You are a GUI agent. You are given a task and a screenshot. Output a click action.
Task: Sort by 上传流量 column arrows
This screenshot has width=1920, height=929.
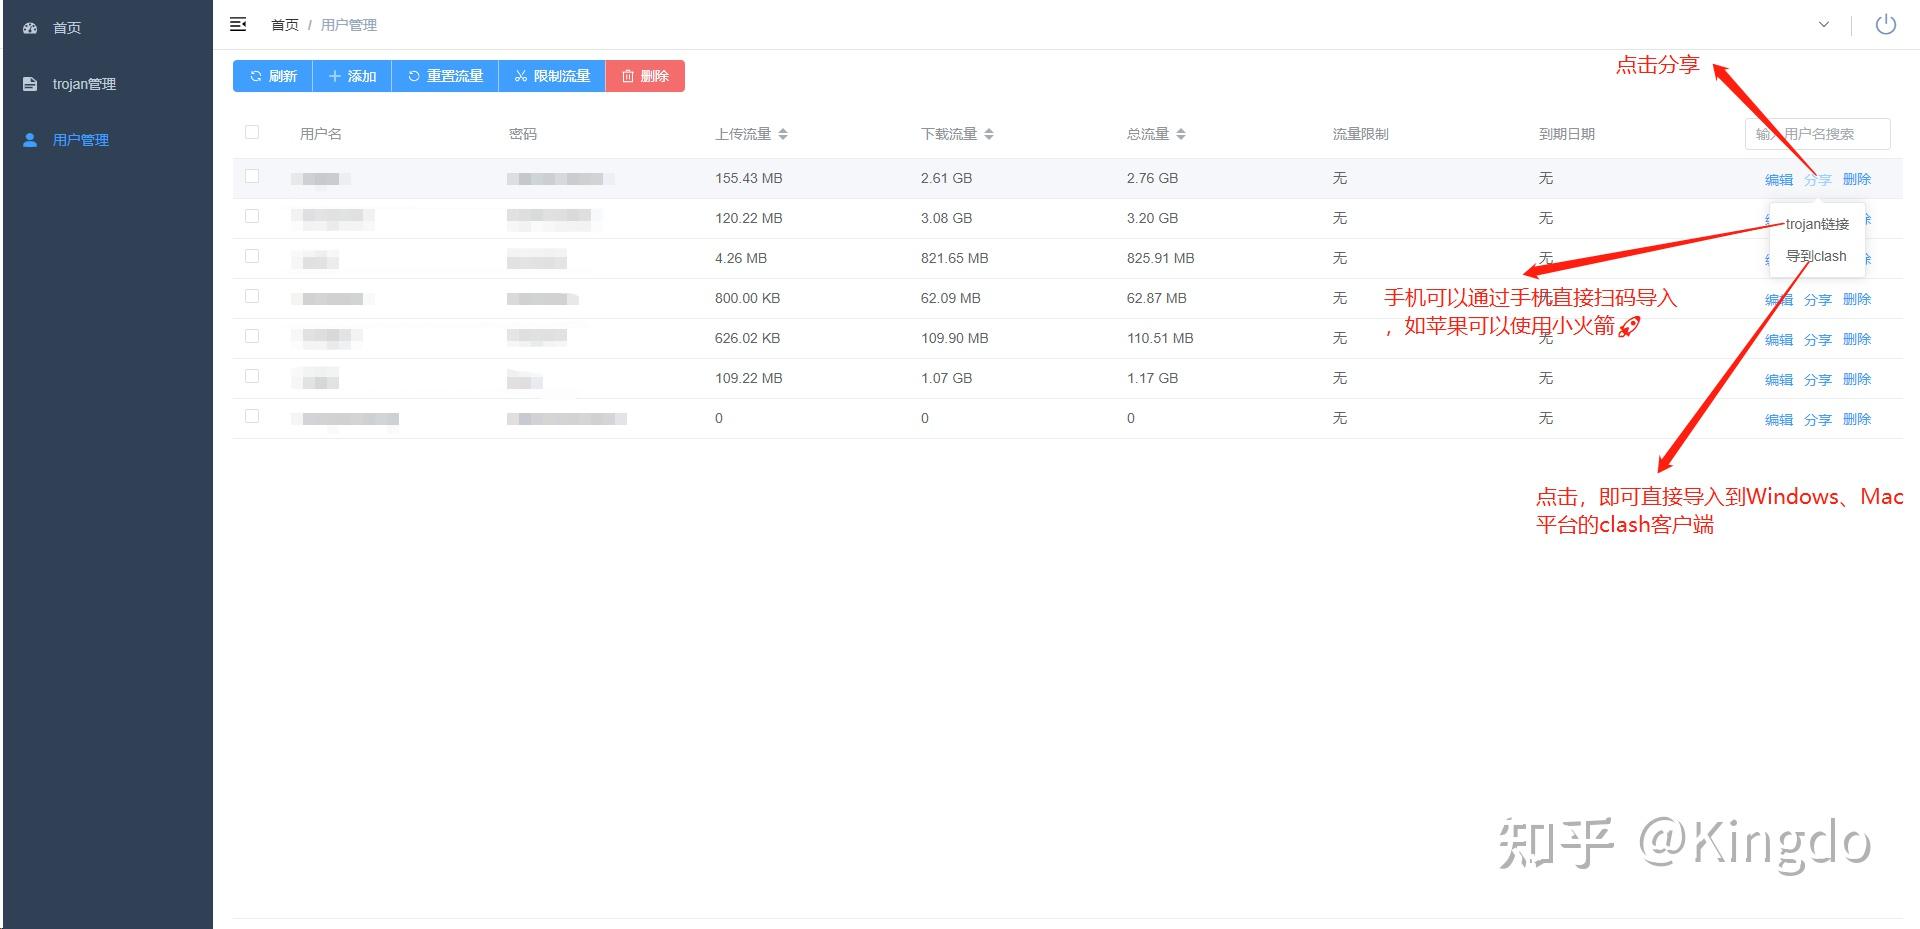(783, 134)
